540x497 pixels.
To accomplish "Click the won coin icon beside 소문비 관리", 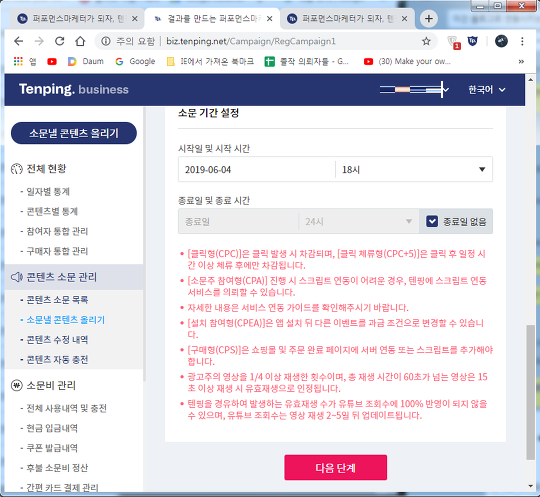I will [x=17, y=385].
